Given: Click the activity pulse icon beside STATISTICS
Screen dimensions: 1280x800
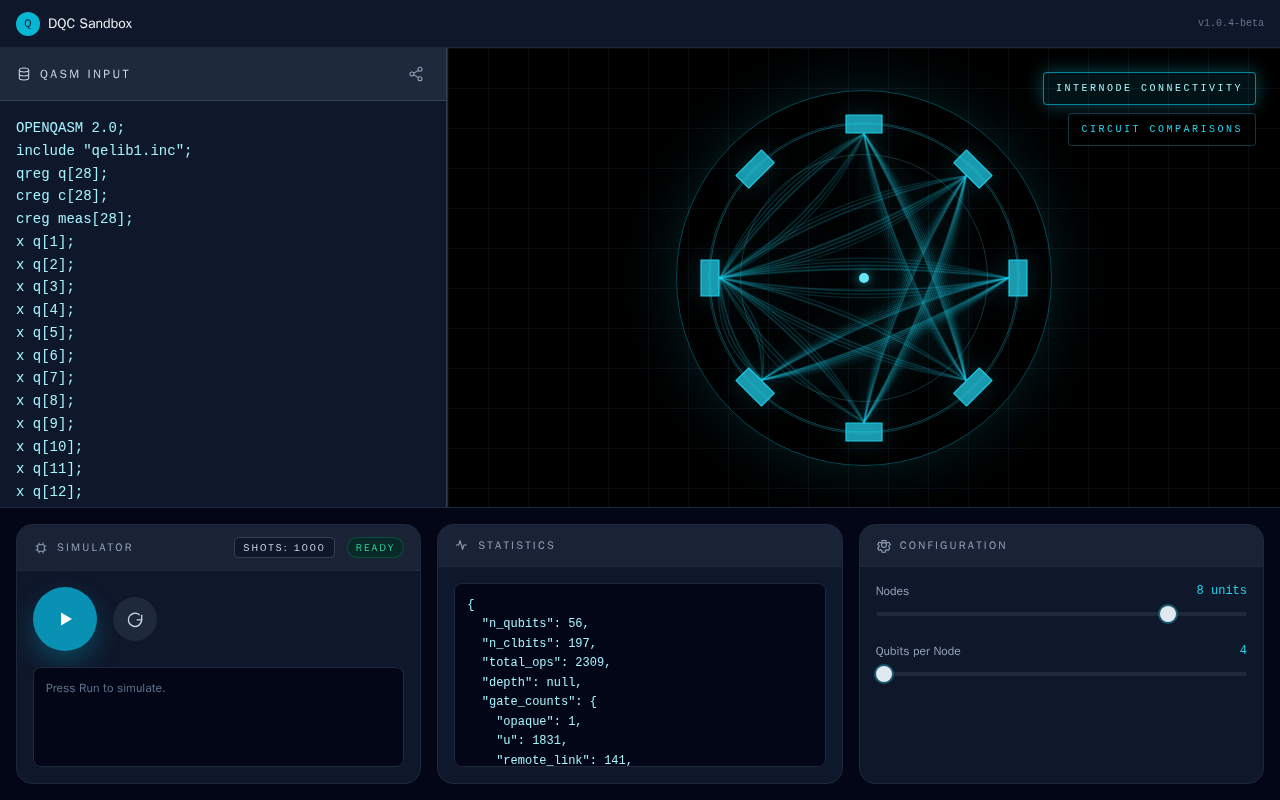Looking at the screenshot, I should (461, 546).
